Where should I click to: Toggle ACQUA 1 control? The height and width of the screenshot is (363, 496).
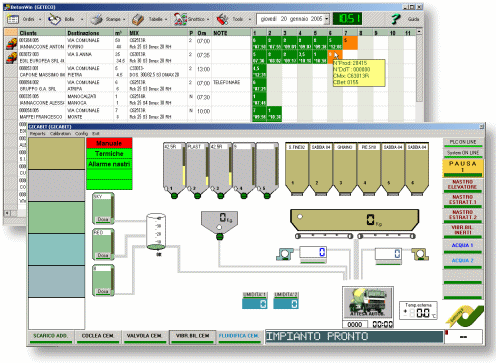(x=463, y=246)
